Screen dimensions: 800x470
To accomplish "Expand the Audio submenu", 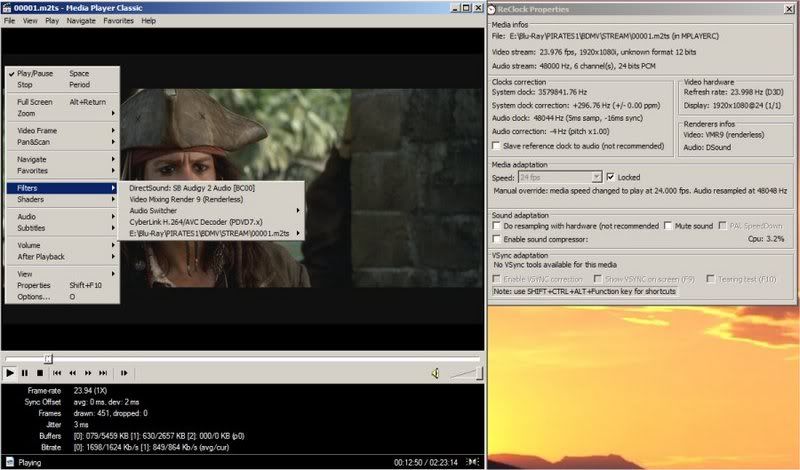I will coord(63,216).
